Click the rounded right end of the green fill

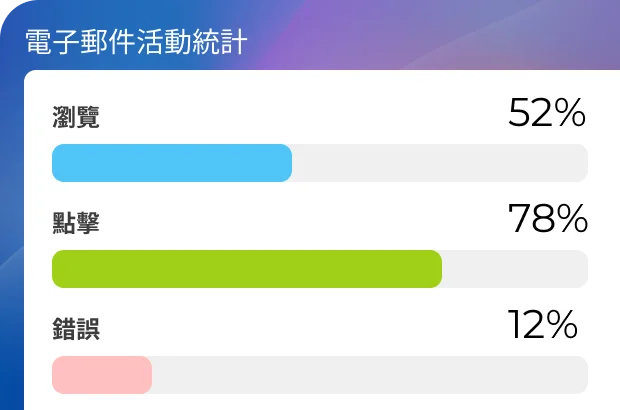(x=436, y=269)
